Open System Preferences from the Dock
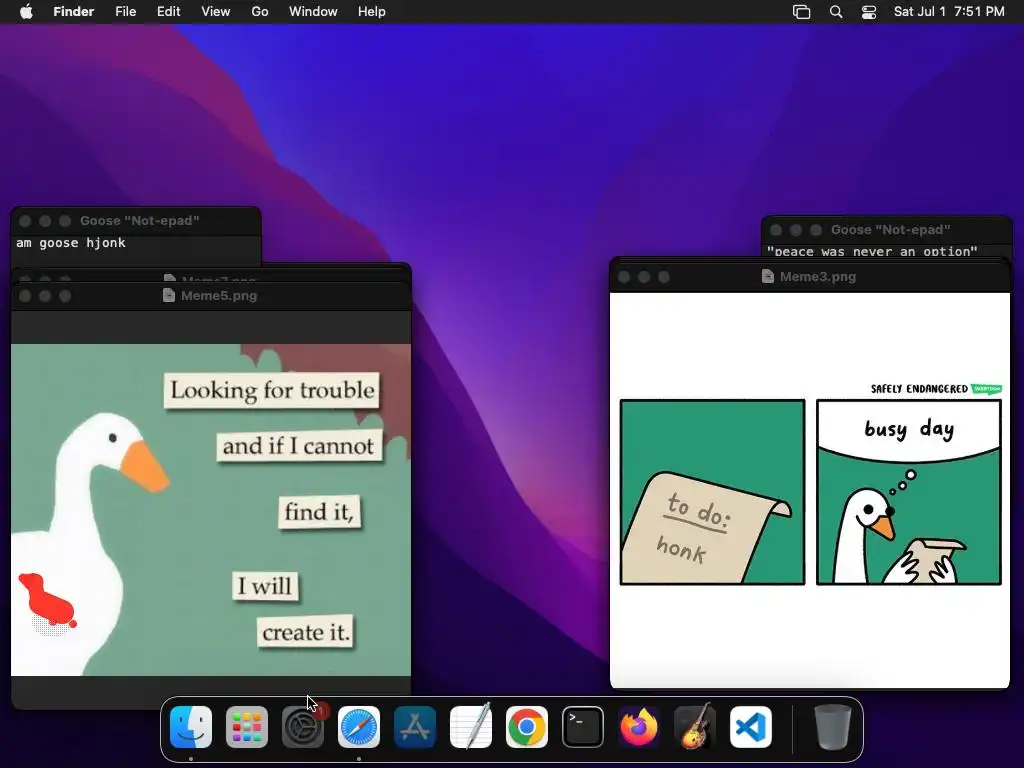This screenshot has width=1024, height=768. pyautogui.click(x=302, y=727)
